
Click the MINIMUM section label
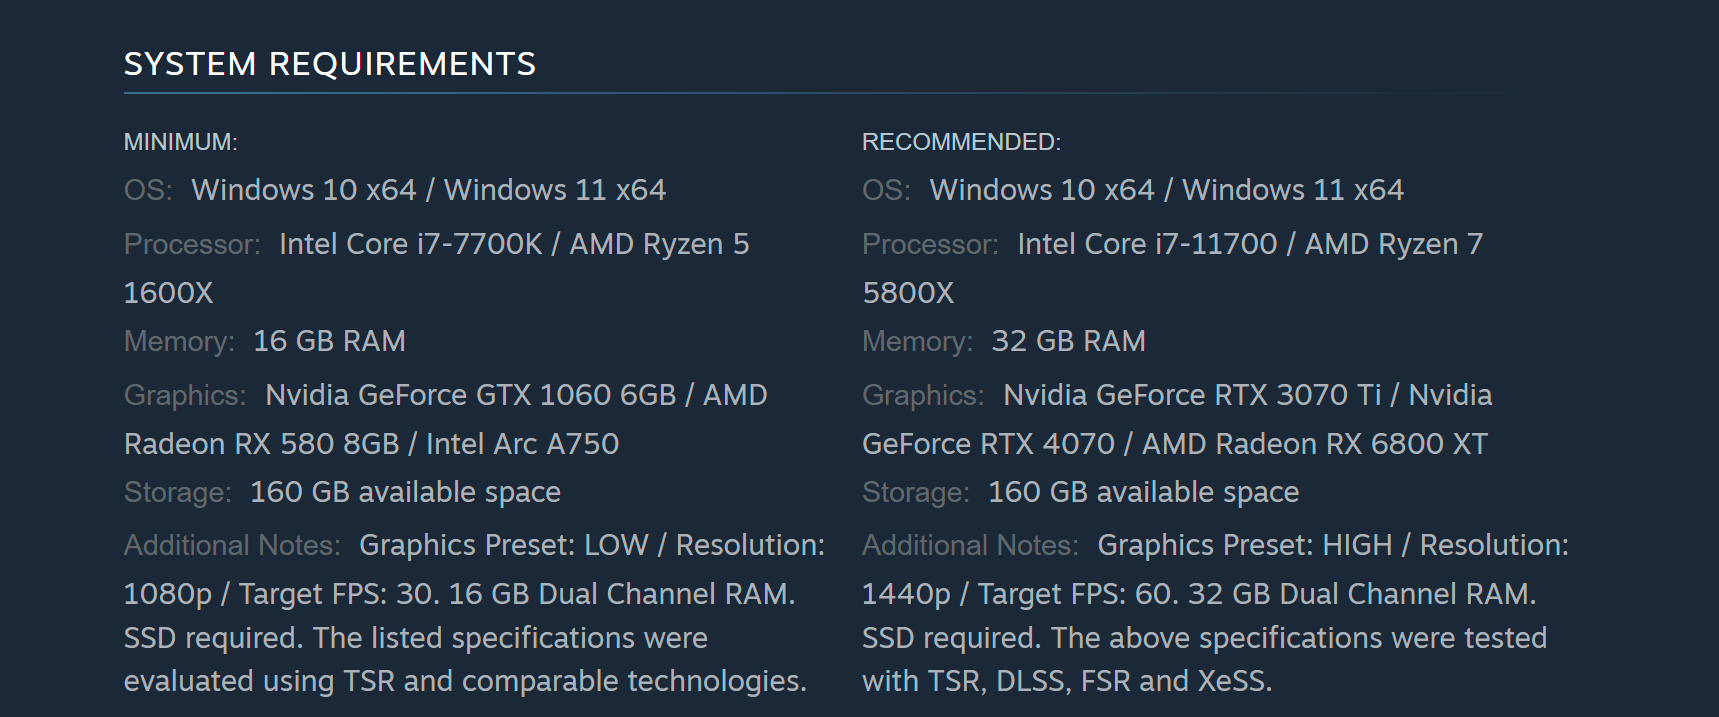point(180,142)
